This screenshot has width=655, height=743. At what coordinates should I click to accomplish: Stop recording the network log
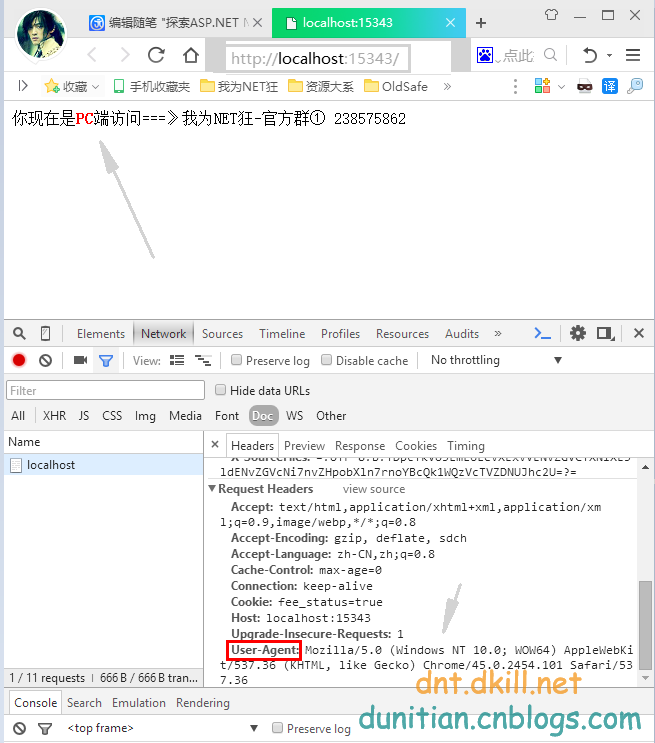[x=19, y=361]
